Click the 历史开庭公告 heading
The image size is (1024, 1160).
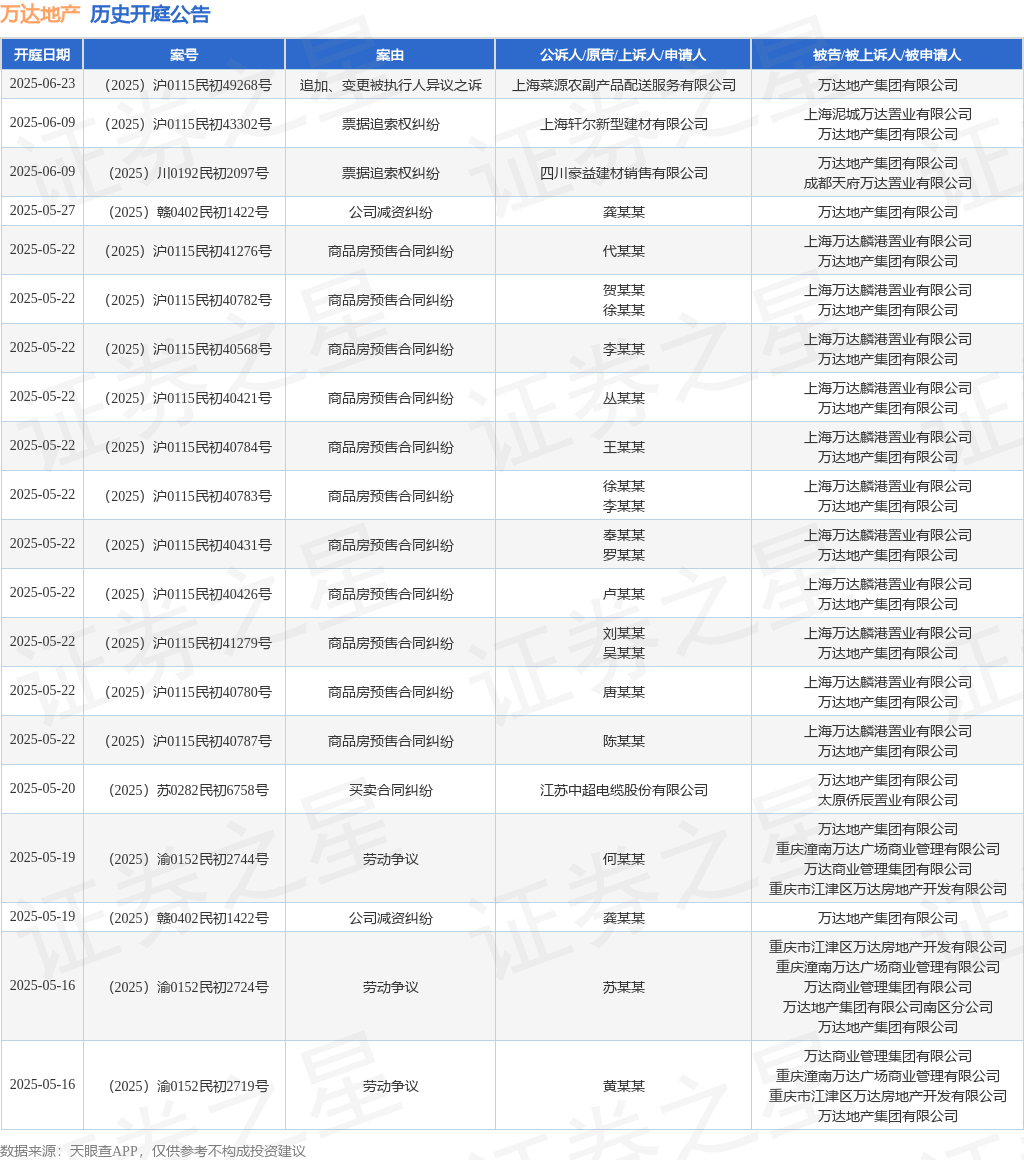tap(150, 14)
